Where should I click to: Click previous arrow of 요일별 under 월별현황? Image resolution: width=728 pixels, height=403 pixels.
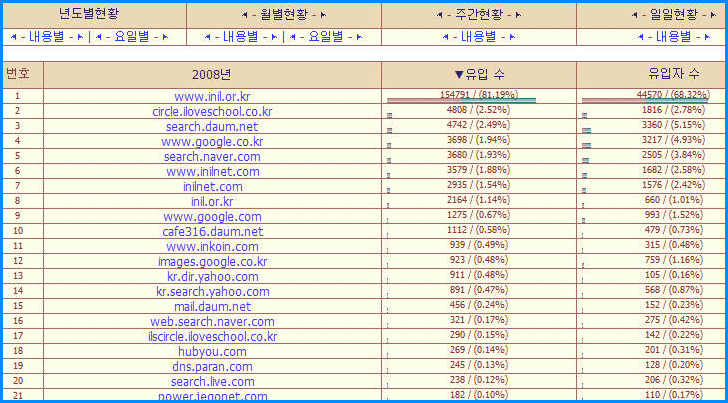(292, 37)
